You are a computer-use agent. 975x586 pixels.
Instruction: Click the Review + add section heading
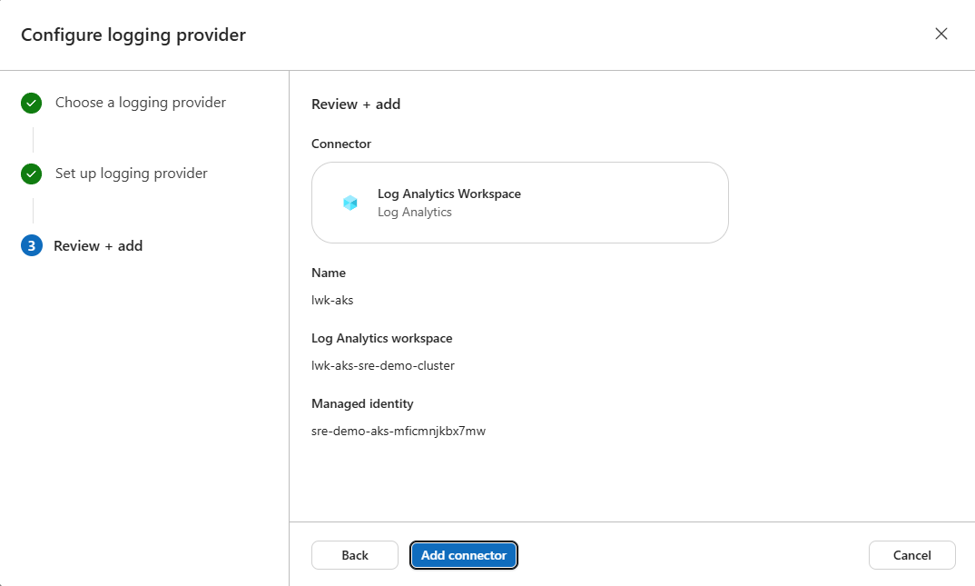pyautogui.click(x=356, y=104)
